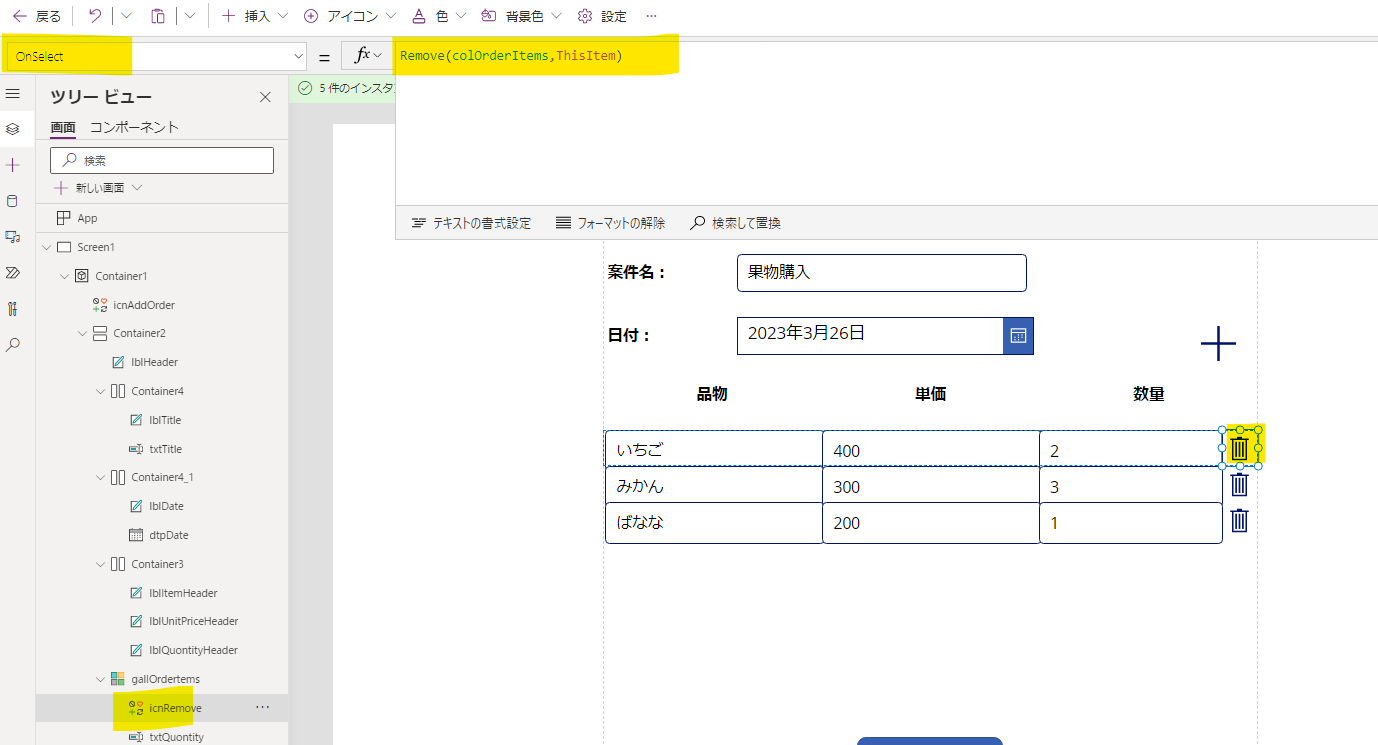The width and height of the screenshot is (1378, 745).
Task: Click フォーマットの解除 (Remove formatting)
Action: [610, 223]
